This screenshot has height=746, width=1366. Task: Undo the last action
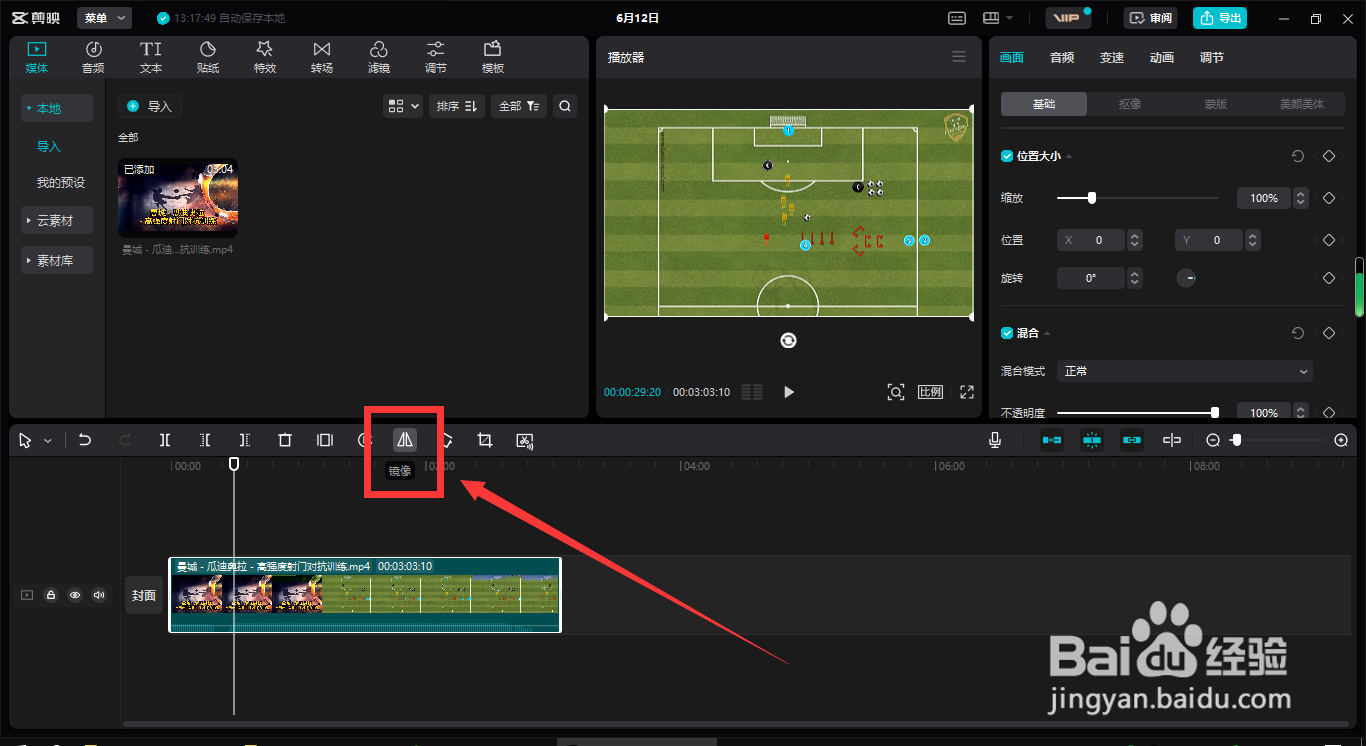(85, 440)
